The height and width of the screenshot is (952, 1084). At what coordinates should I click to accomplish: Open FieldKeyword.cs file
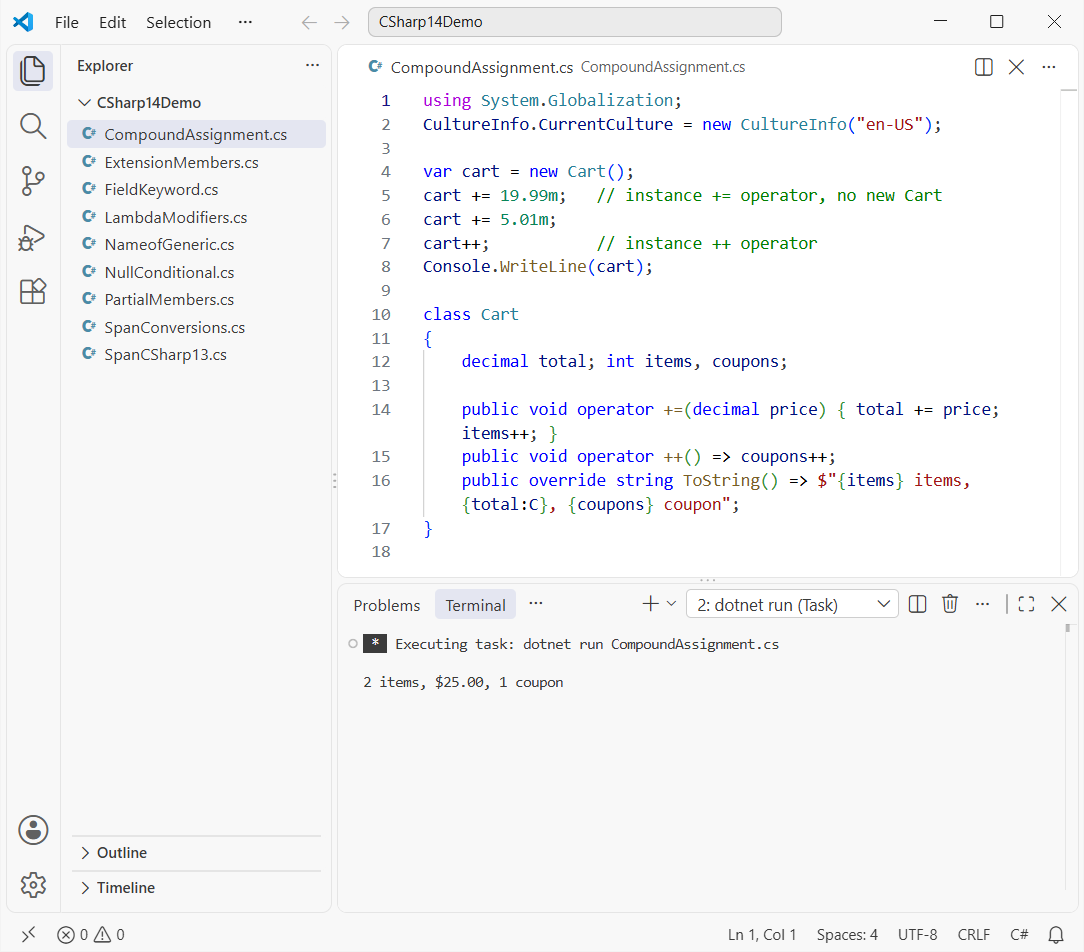pyautogui.click(x=196, y=189)
